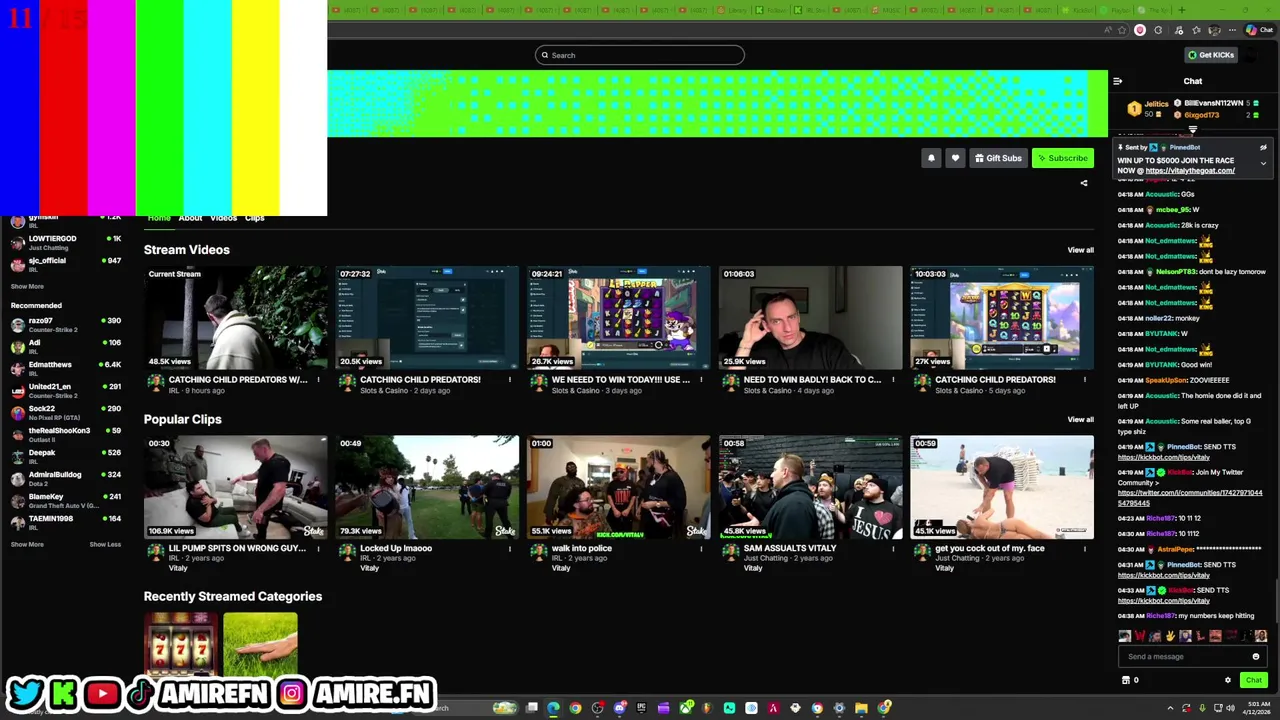Viewport: 1280px width, 720px height.
Task: Open LOWTIERGOD channel in sidebar
Action: pyautogui.click(x=65, y=242)
